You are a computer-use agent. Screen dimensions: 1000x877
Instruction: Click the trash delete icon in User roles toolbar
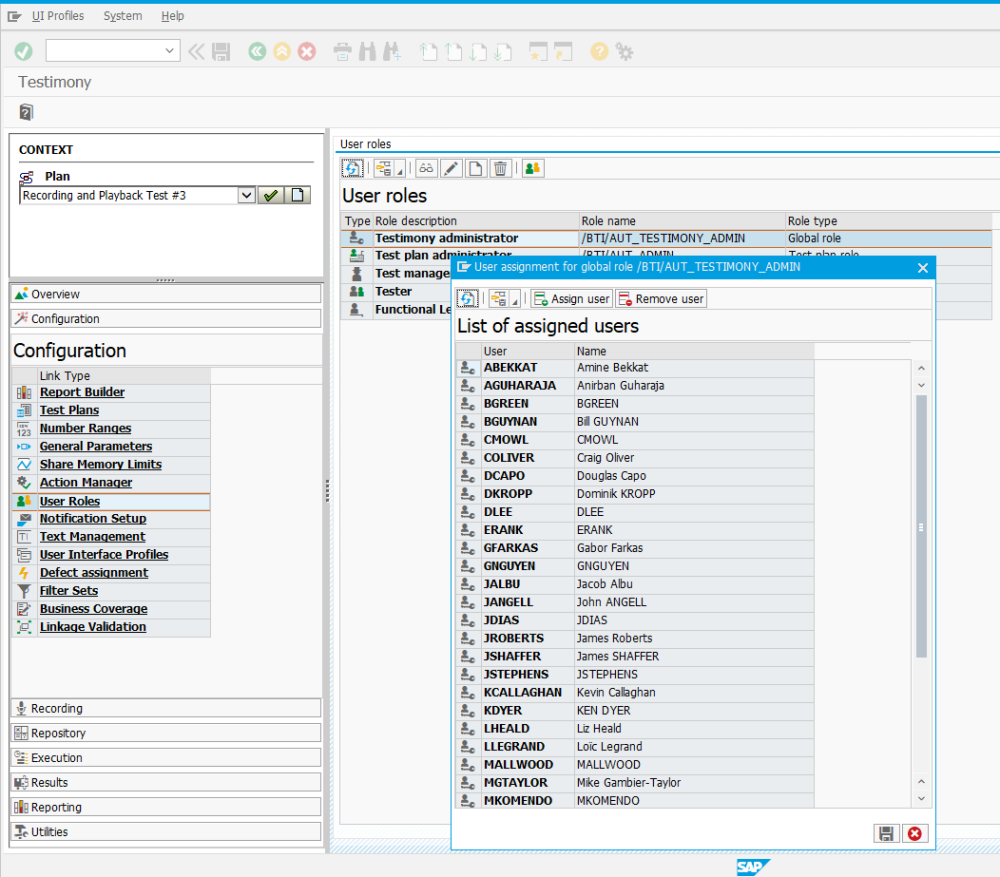[501, 168]
